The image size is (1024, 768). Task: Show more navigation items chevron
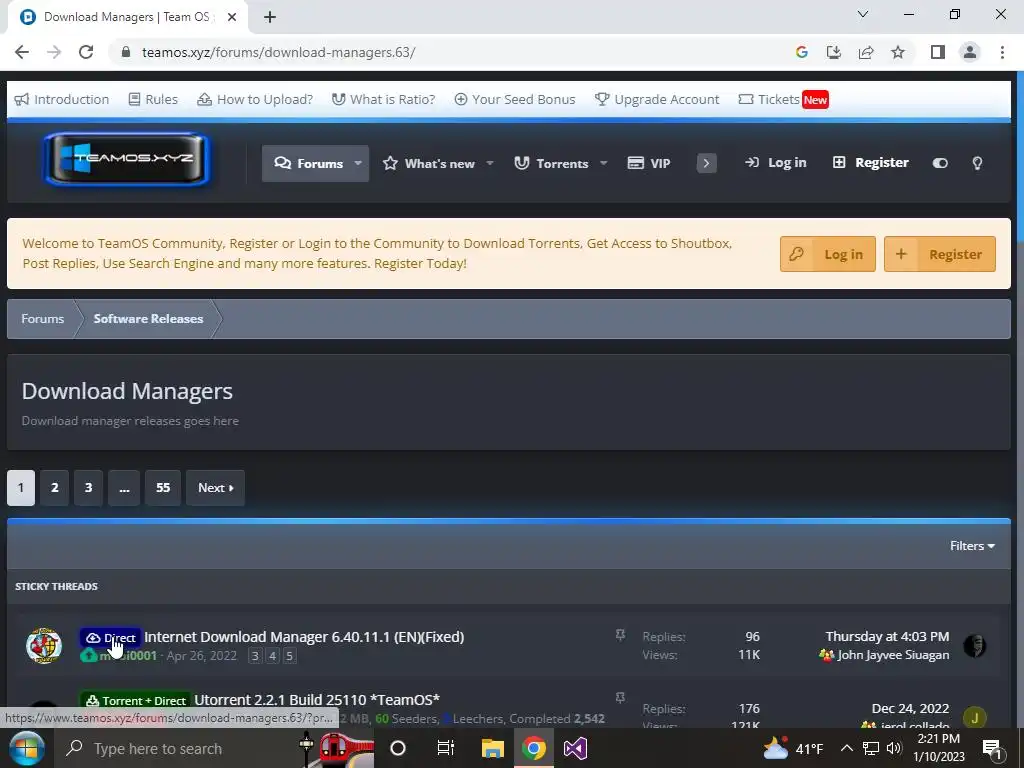[706, 163]
